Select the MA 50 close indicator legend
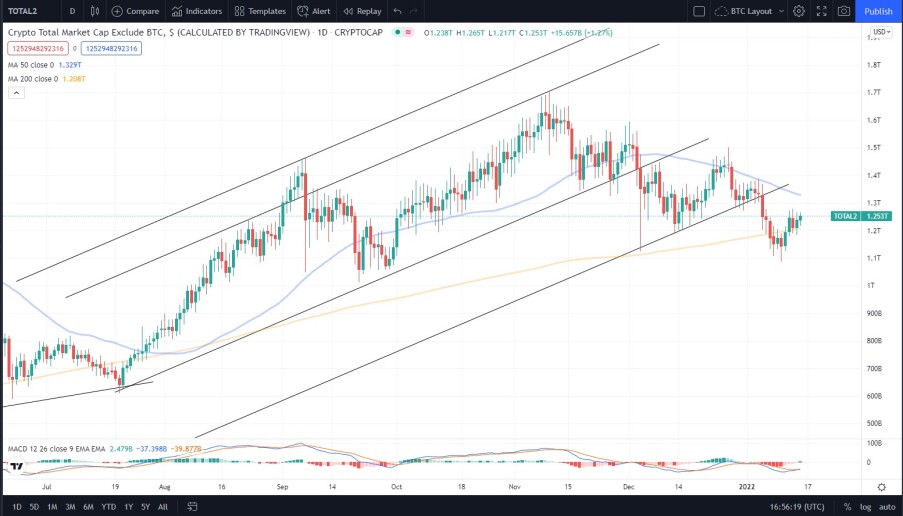Screen dimensions: 903x516 [x=31, y=65]
